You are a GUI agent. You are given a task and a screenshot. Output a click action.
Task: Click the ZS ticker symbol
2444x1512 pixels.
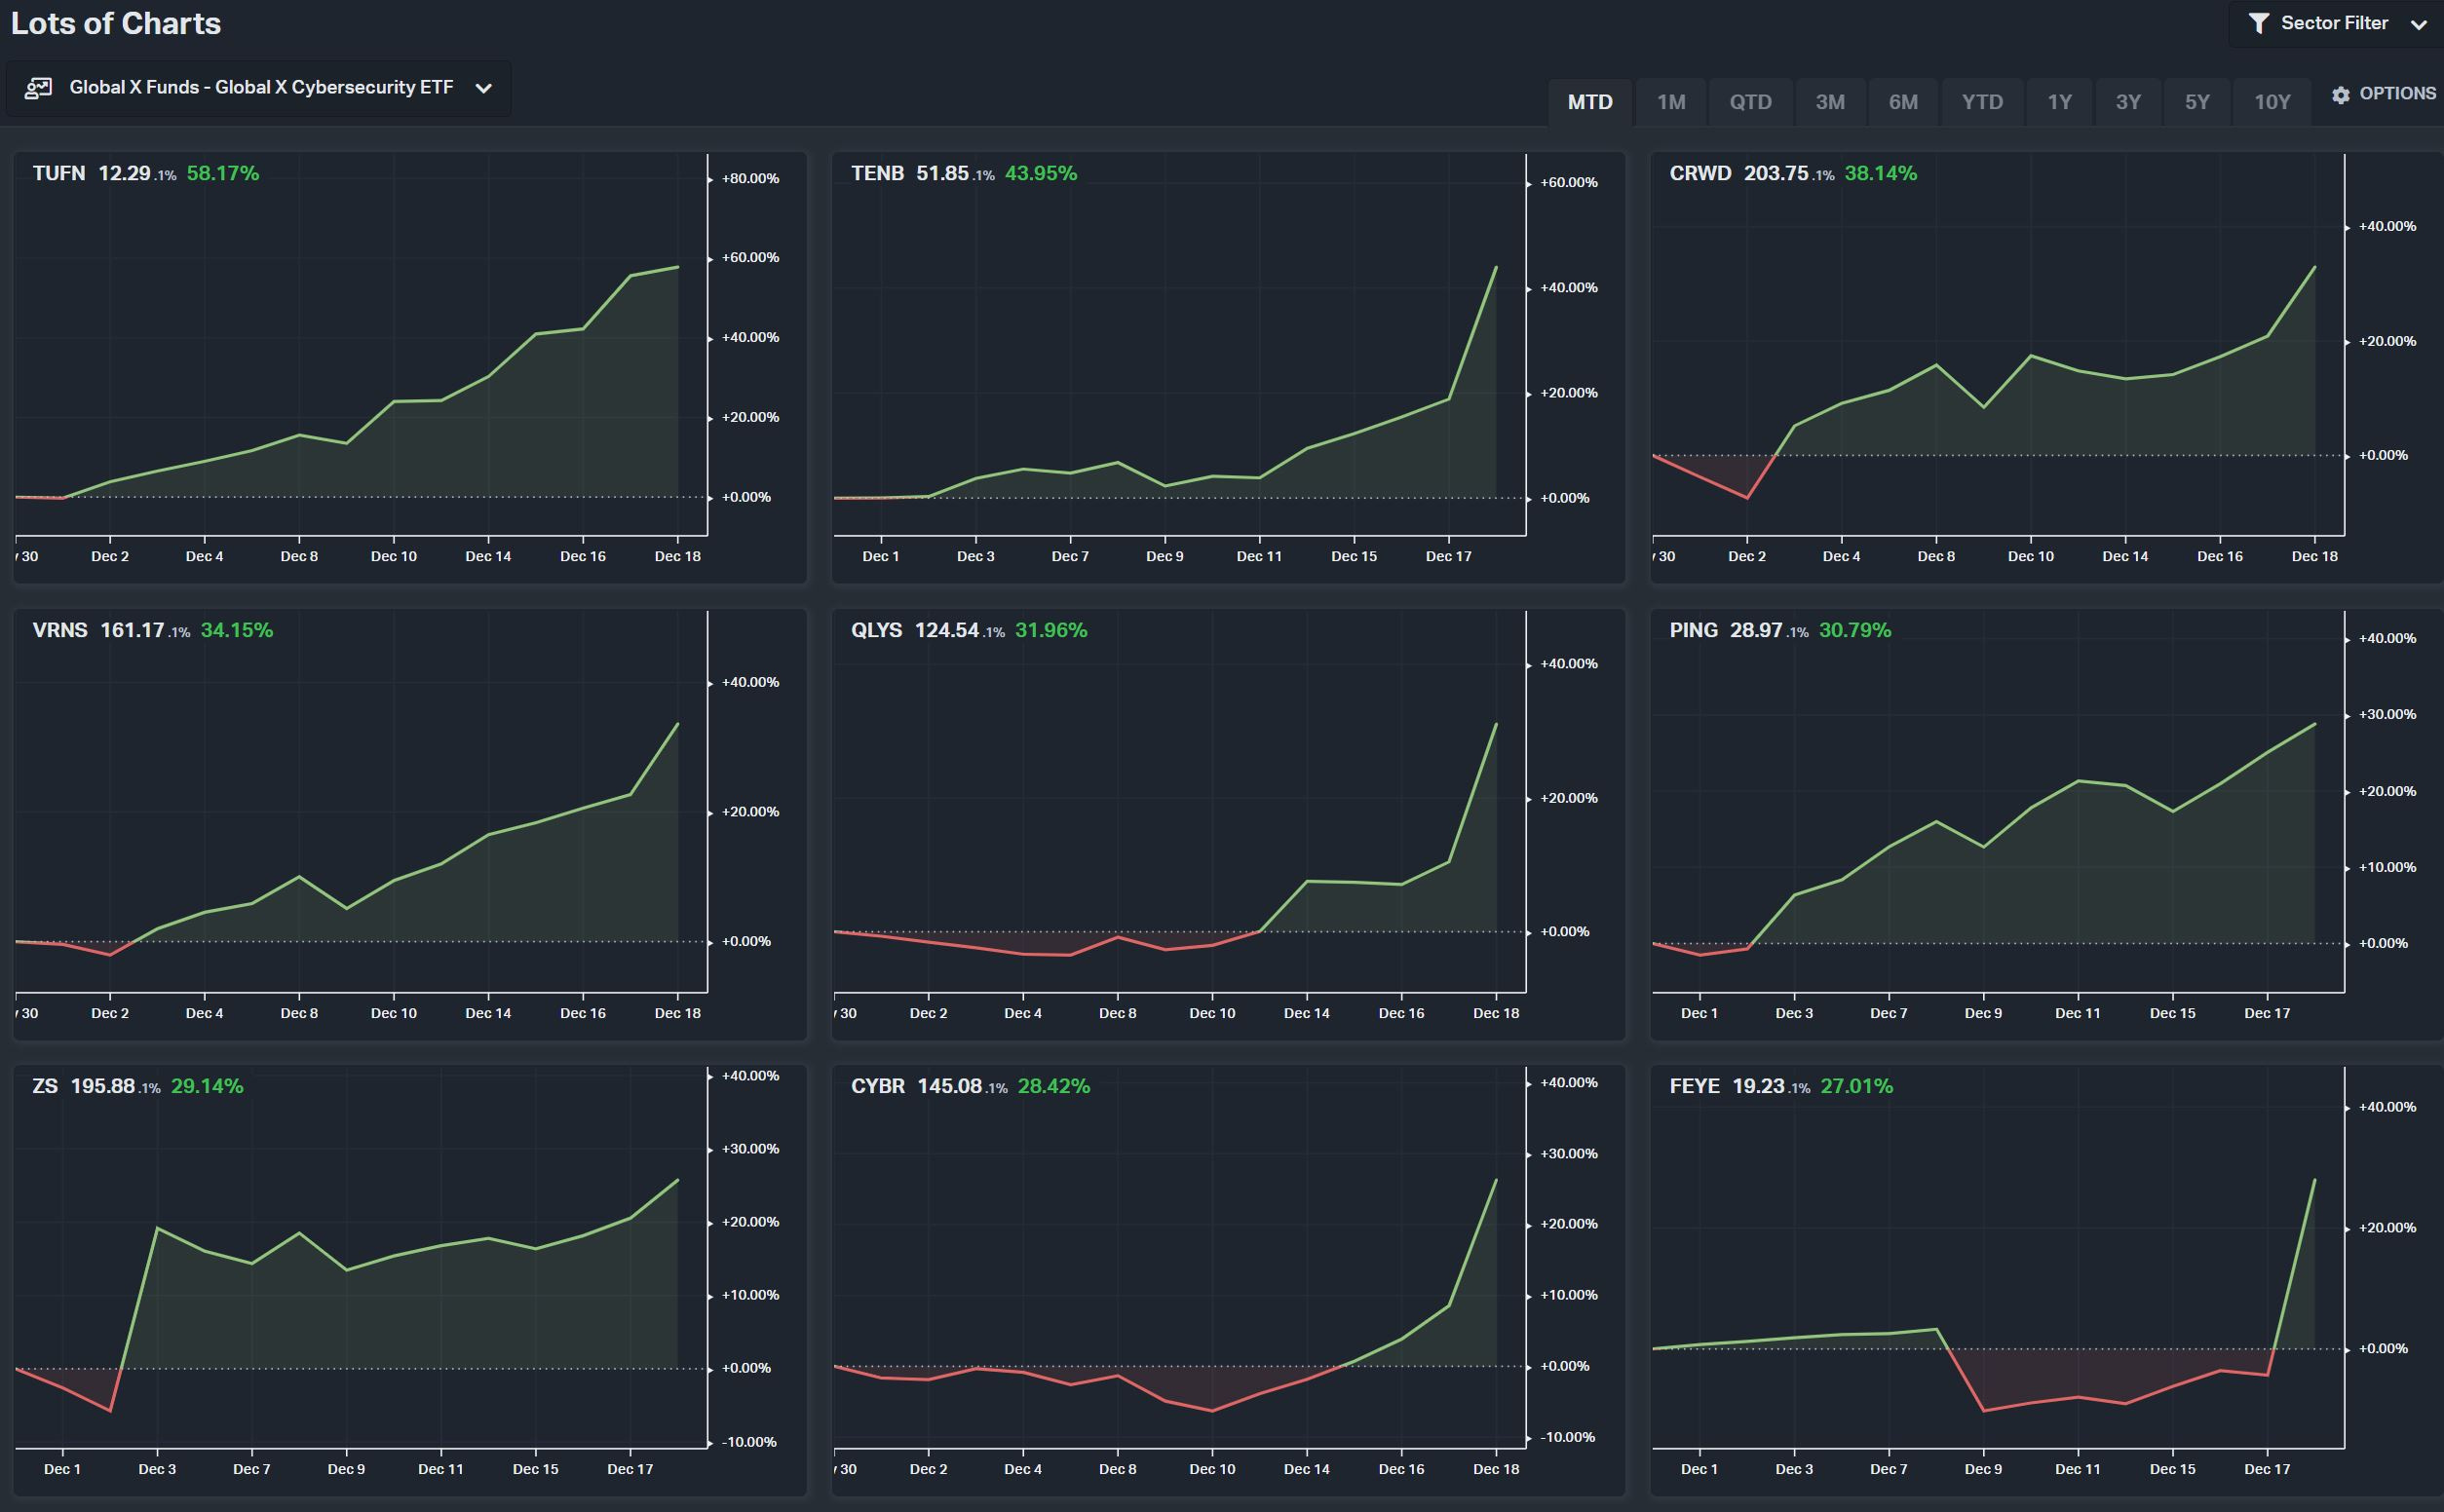coord(45,1086)
